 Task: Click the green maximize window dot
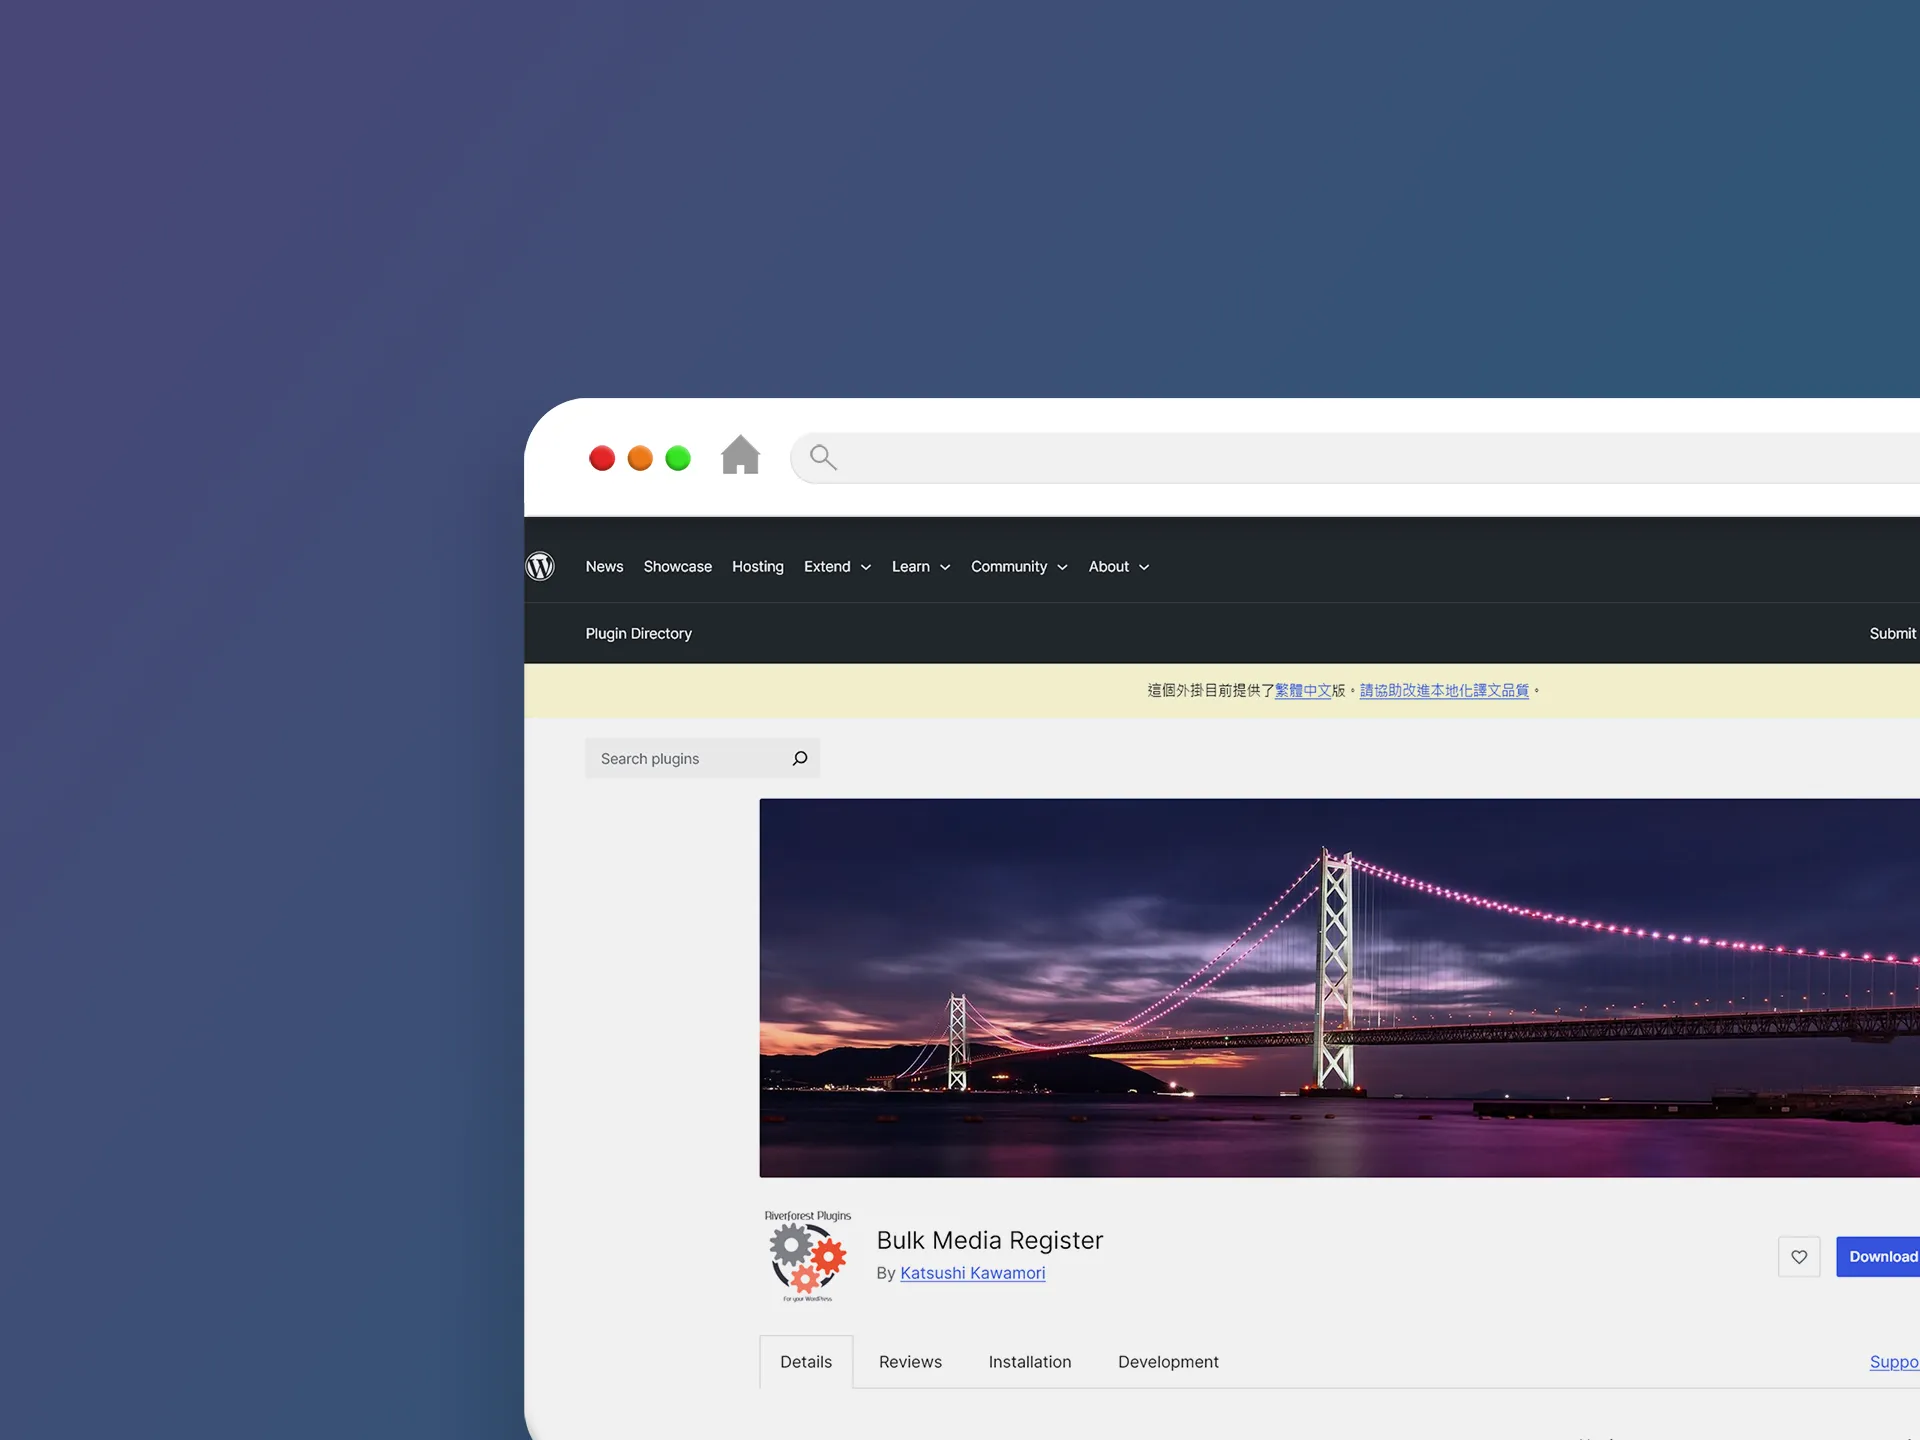(x=678, y=458)
